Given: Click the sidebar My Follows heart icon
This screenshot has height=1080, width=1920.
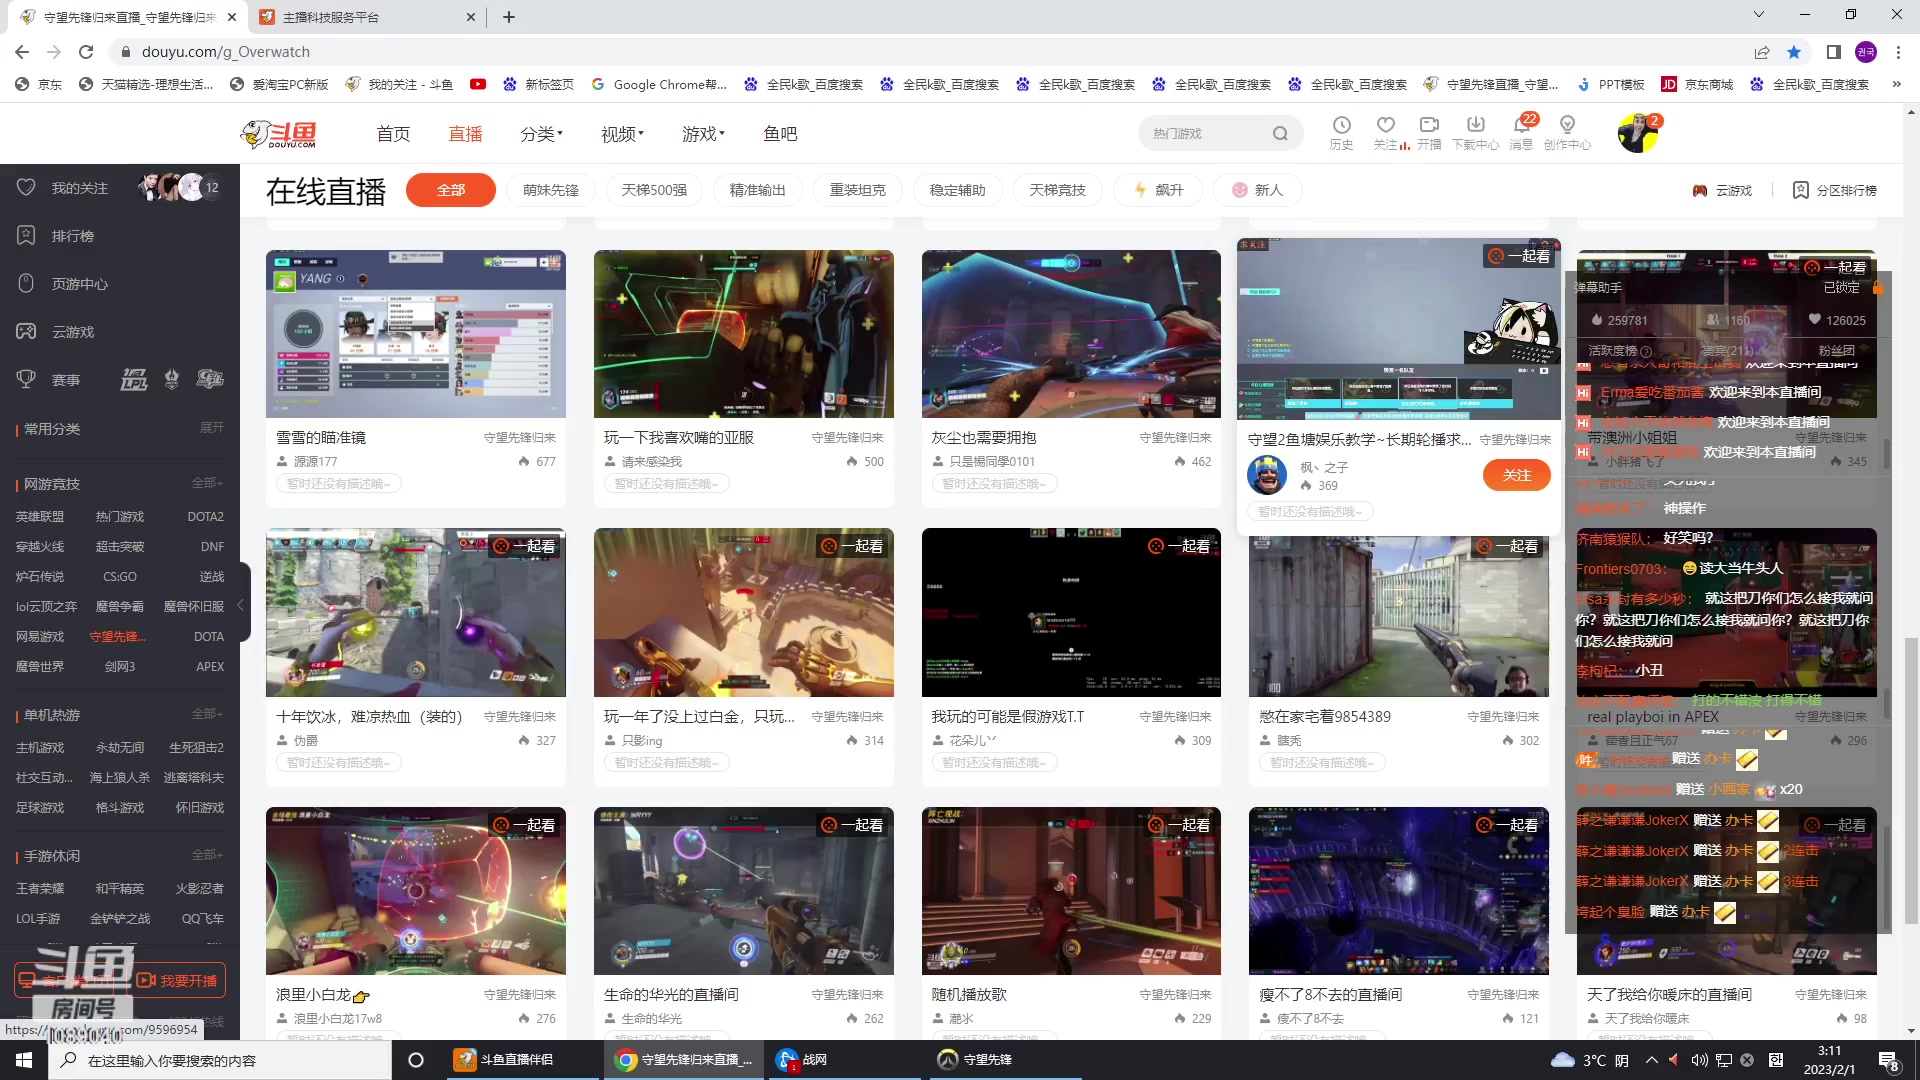Looking at the screenshot, I should coord(26,187).
